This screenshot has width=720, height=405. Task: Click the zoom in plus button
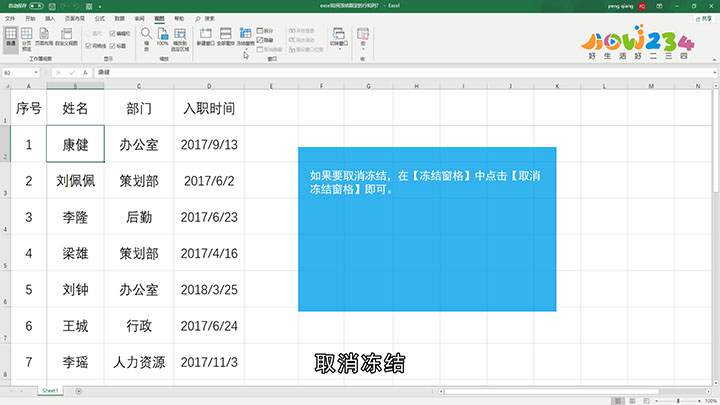click(699, 401)
